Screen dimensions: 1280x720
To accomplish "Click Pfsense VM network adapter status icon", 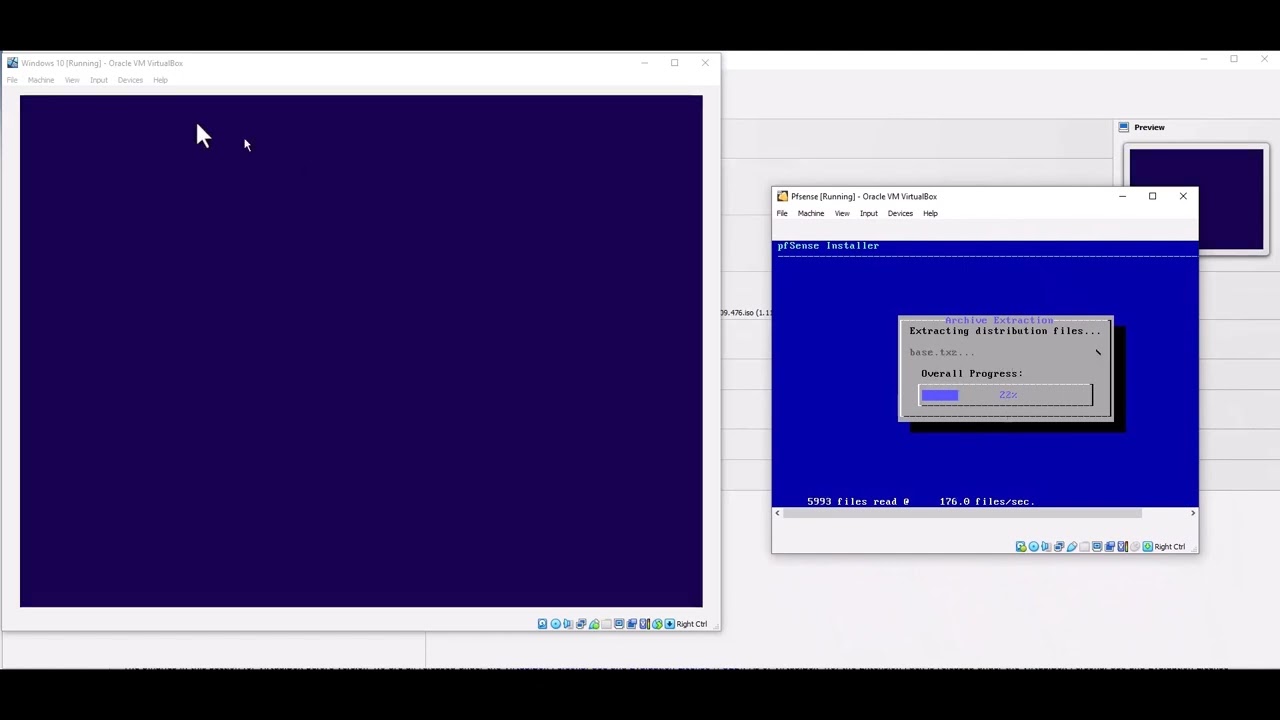I will click(x=1059, y=546).
